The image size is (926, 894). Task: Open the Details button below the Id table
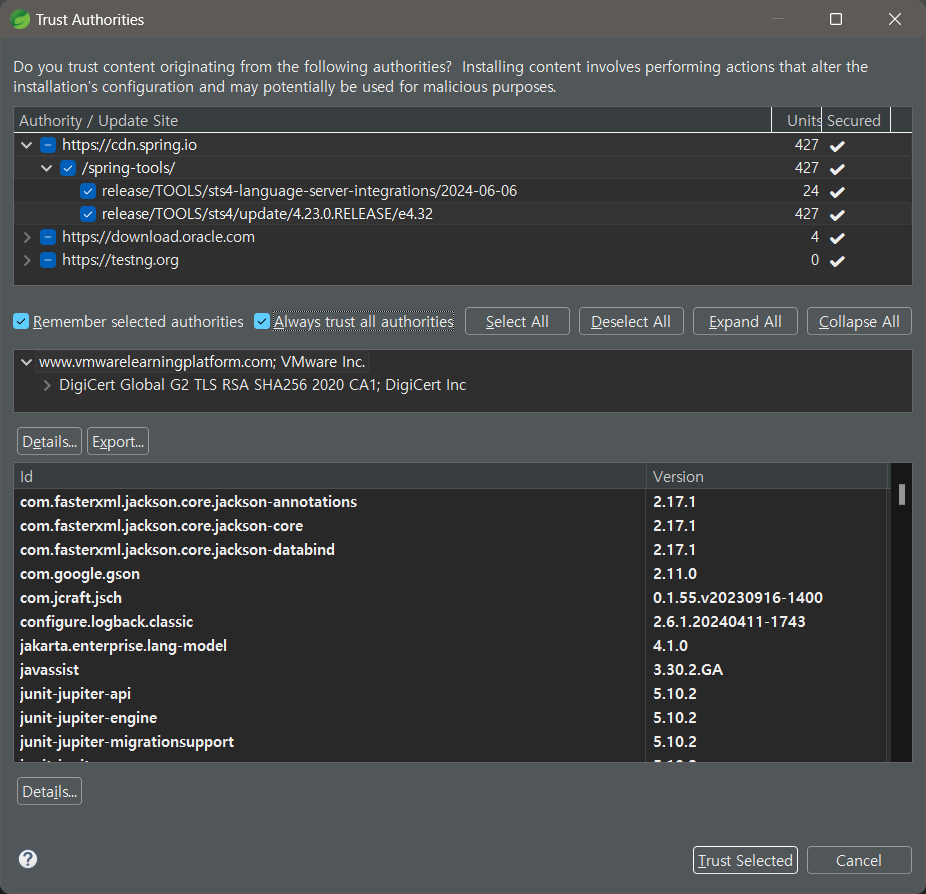(50, 791)
